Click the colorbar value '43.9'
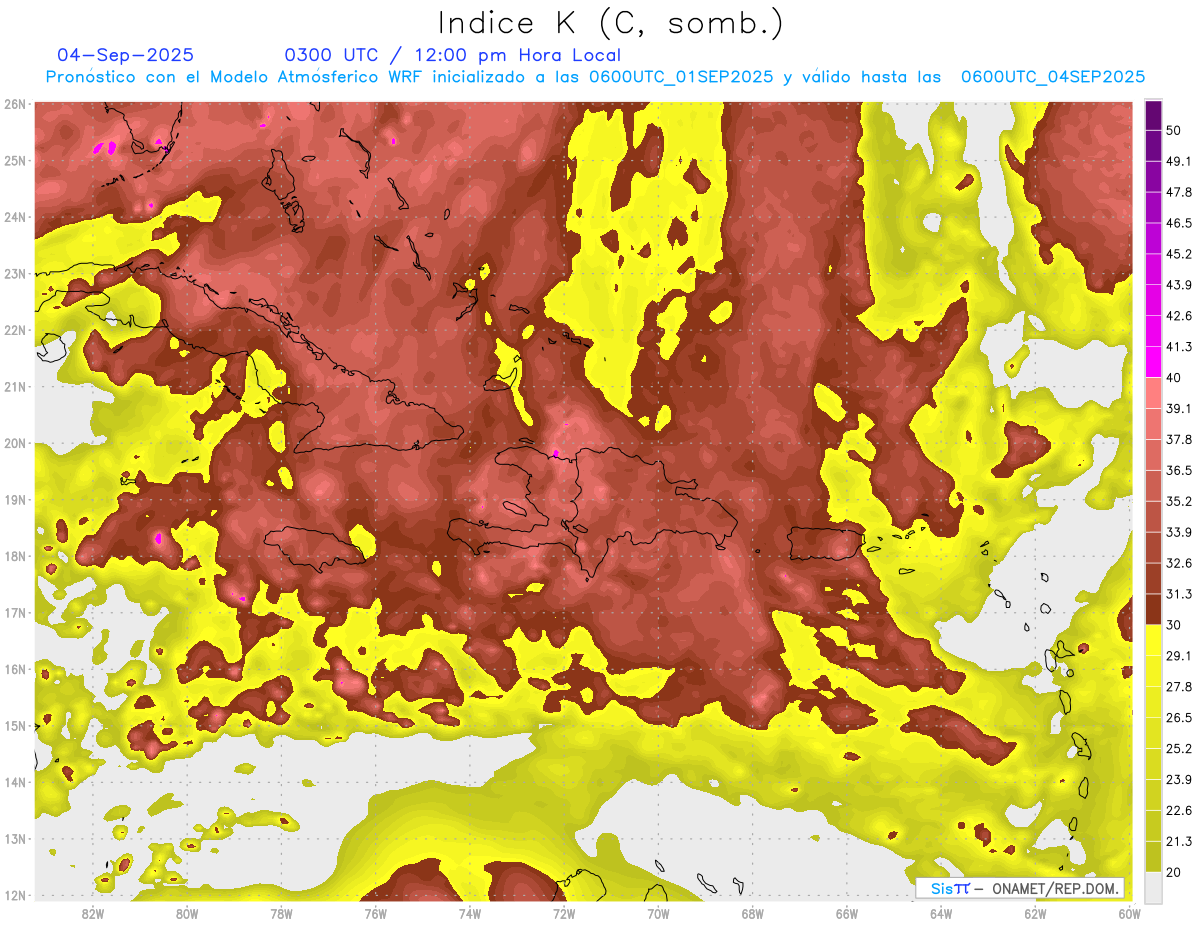This screenshot has height=927, width=1200. tap(1179, 285)
